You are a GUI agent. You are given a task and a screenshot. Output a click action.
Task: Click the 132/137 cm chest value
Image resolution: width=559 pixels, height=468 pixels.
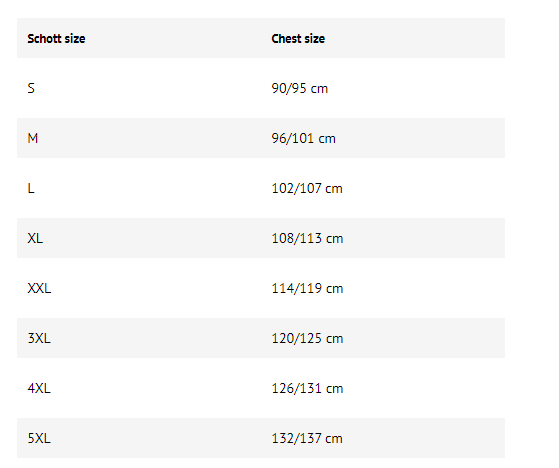click(x=307, y=438)
